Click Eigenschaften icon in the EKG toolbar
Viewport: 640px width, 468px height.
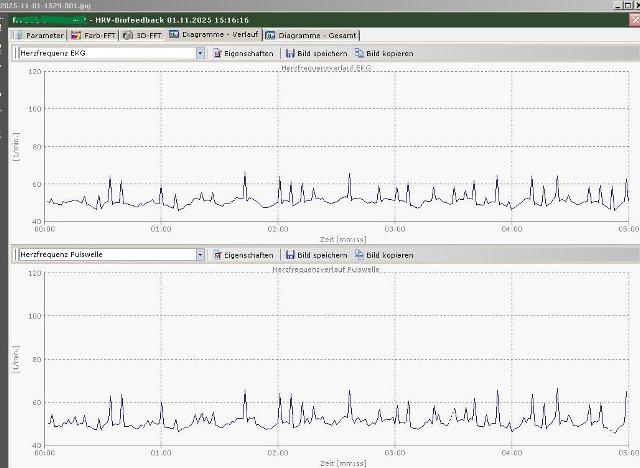217,53
